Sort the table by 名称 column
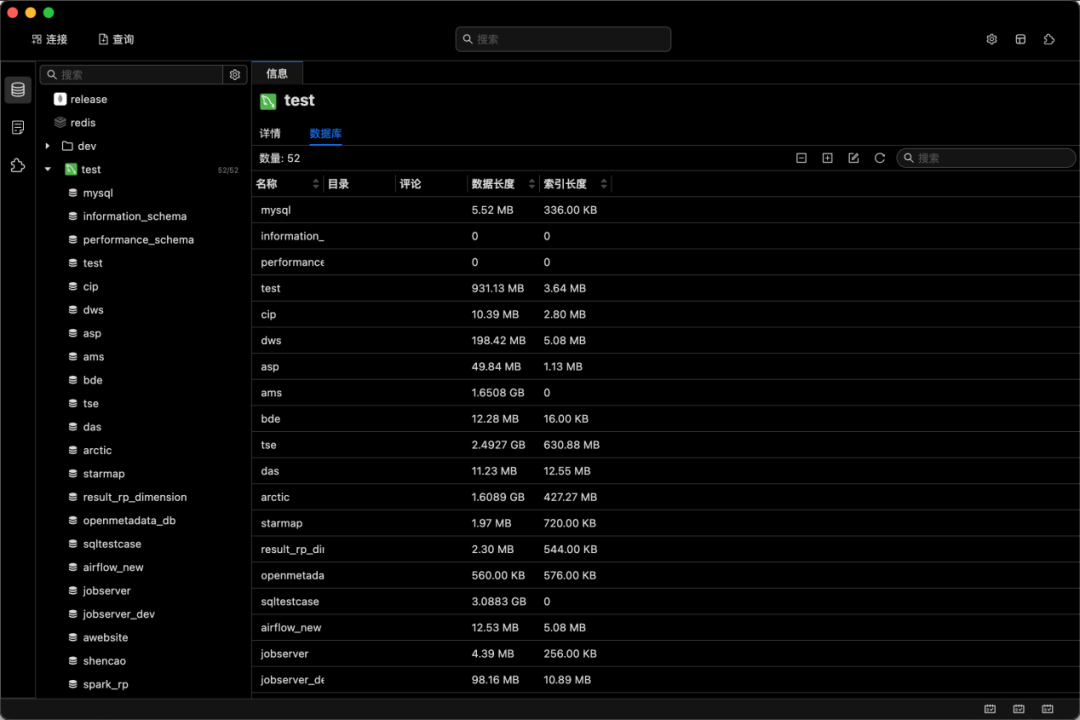 pos(316,184)
